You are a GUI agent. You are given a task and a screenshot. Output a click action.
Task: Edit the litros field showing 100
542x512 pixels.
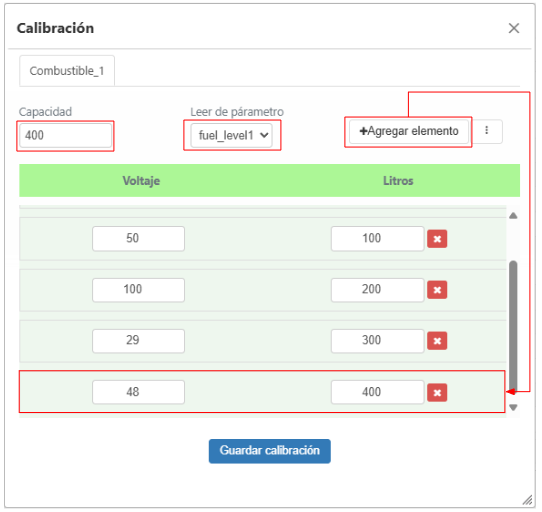377,239
